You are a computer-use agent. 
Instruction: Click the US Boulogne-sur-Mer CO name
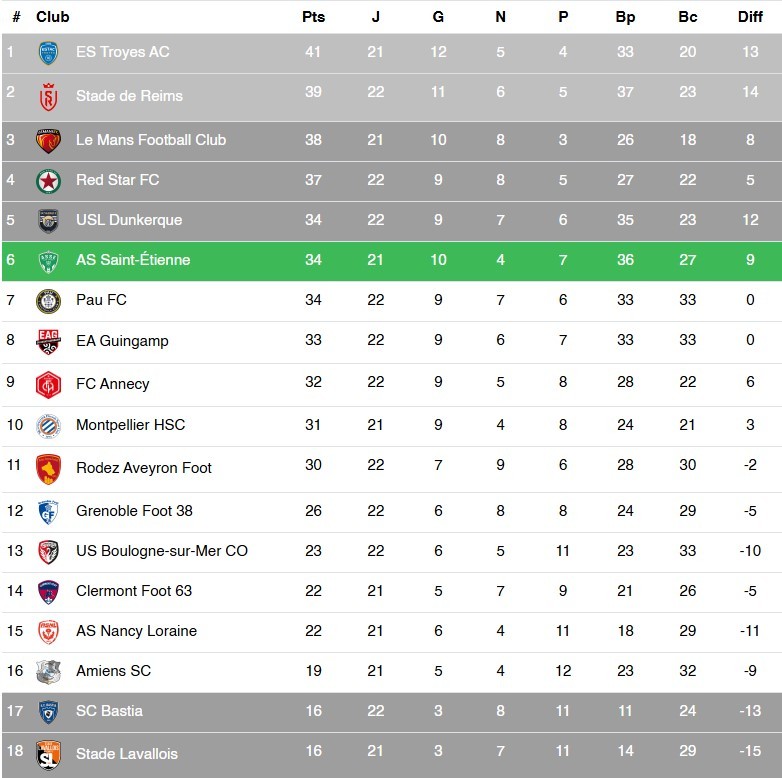point(162,551)
